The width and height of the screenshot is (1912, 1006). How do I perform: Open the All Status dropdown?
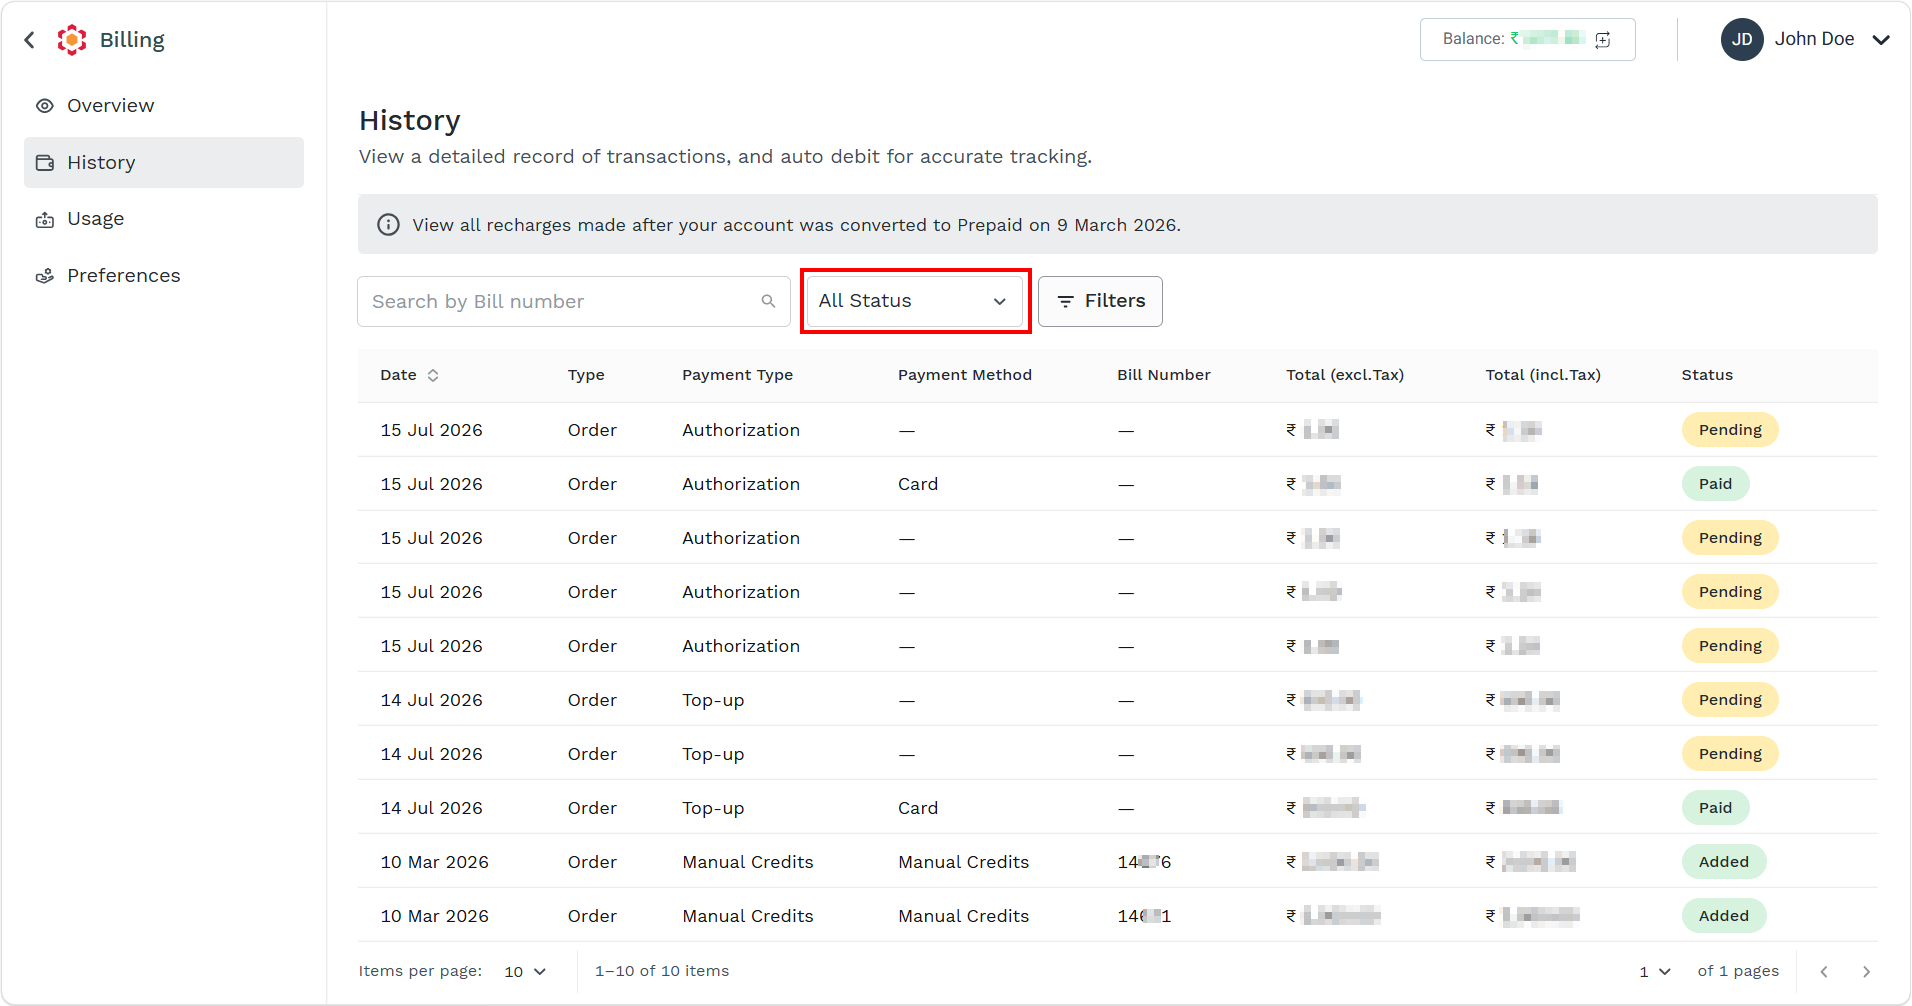(x=915, y=301)
